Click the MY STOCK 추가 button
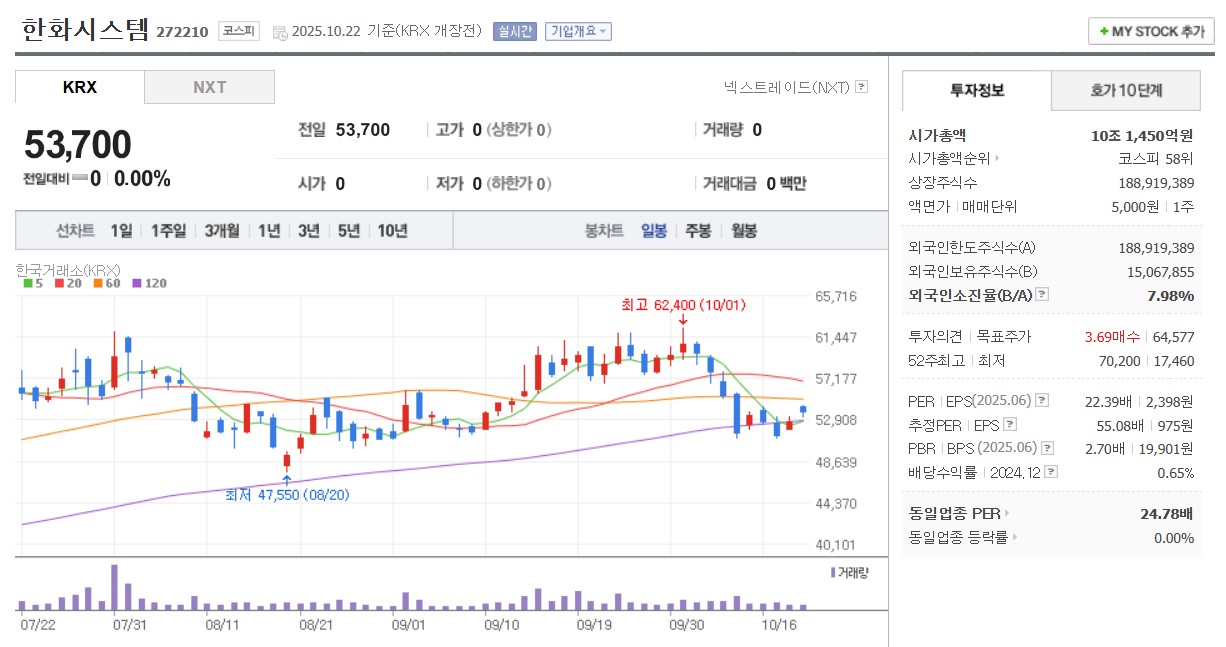The image size is (1226, 647). (x=1151, y=31)
